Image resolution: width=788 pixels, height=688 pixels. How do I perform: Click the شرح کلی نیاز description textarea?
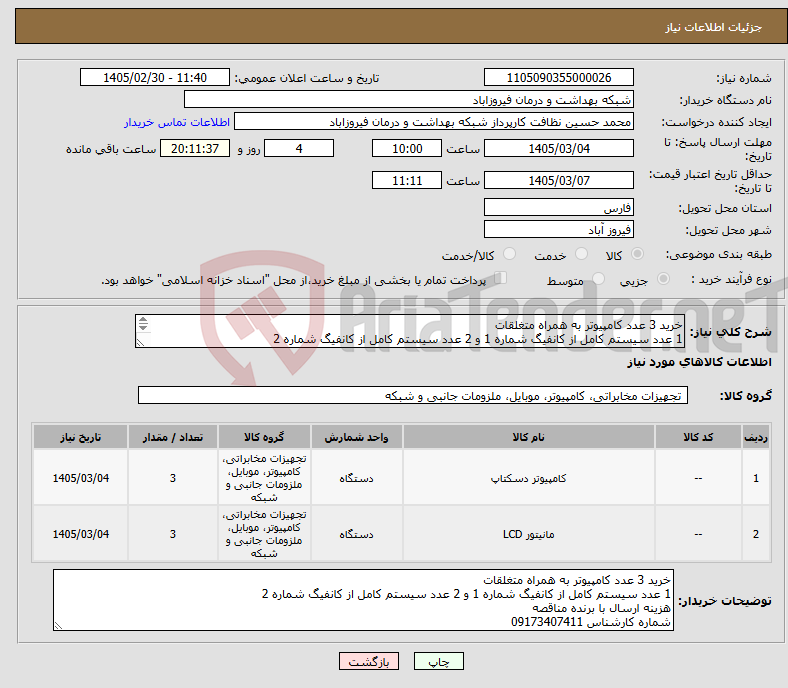[x=410, y=331]
